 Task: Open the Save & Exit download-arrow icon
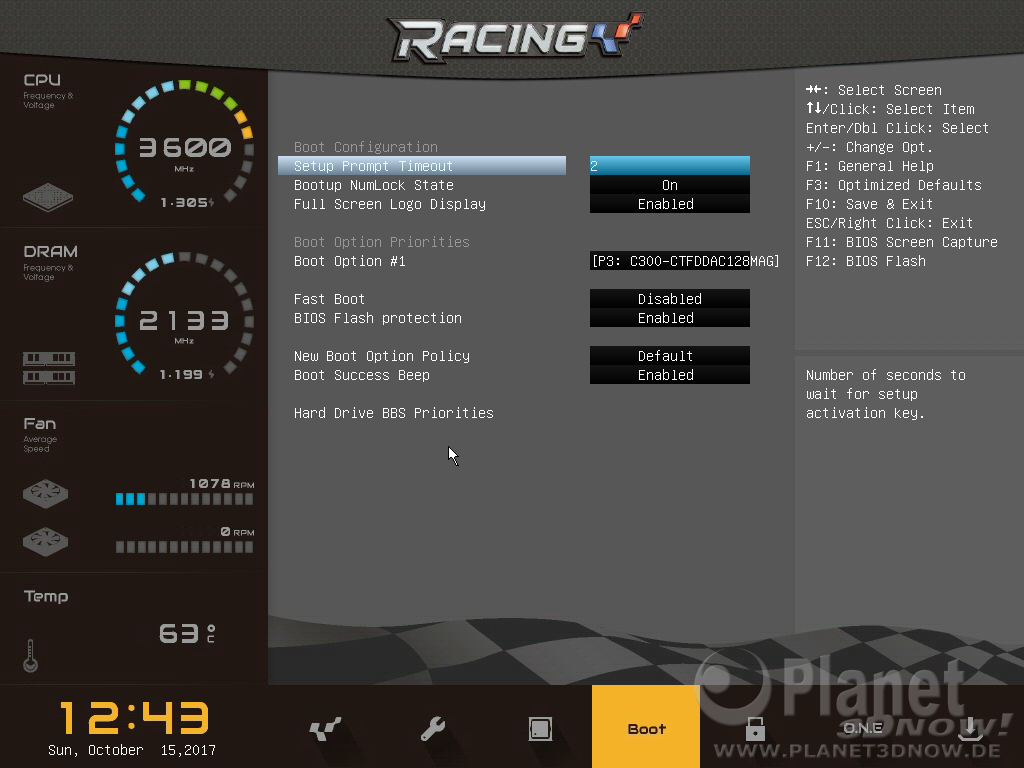(x=970, y=728)
